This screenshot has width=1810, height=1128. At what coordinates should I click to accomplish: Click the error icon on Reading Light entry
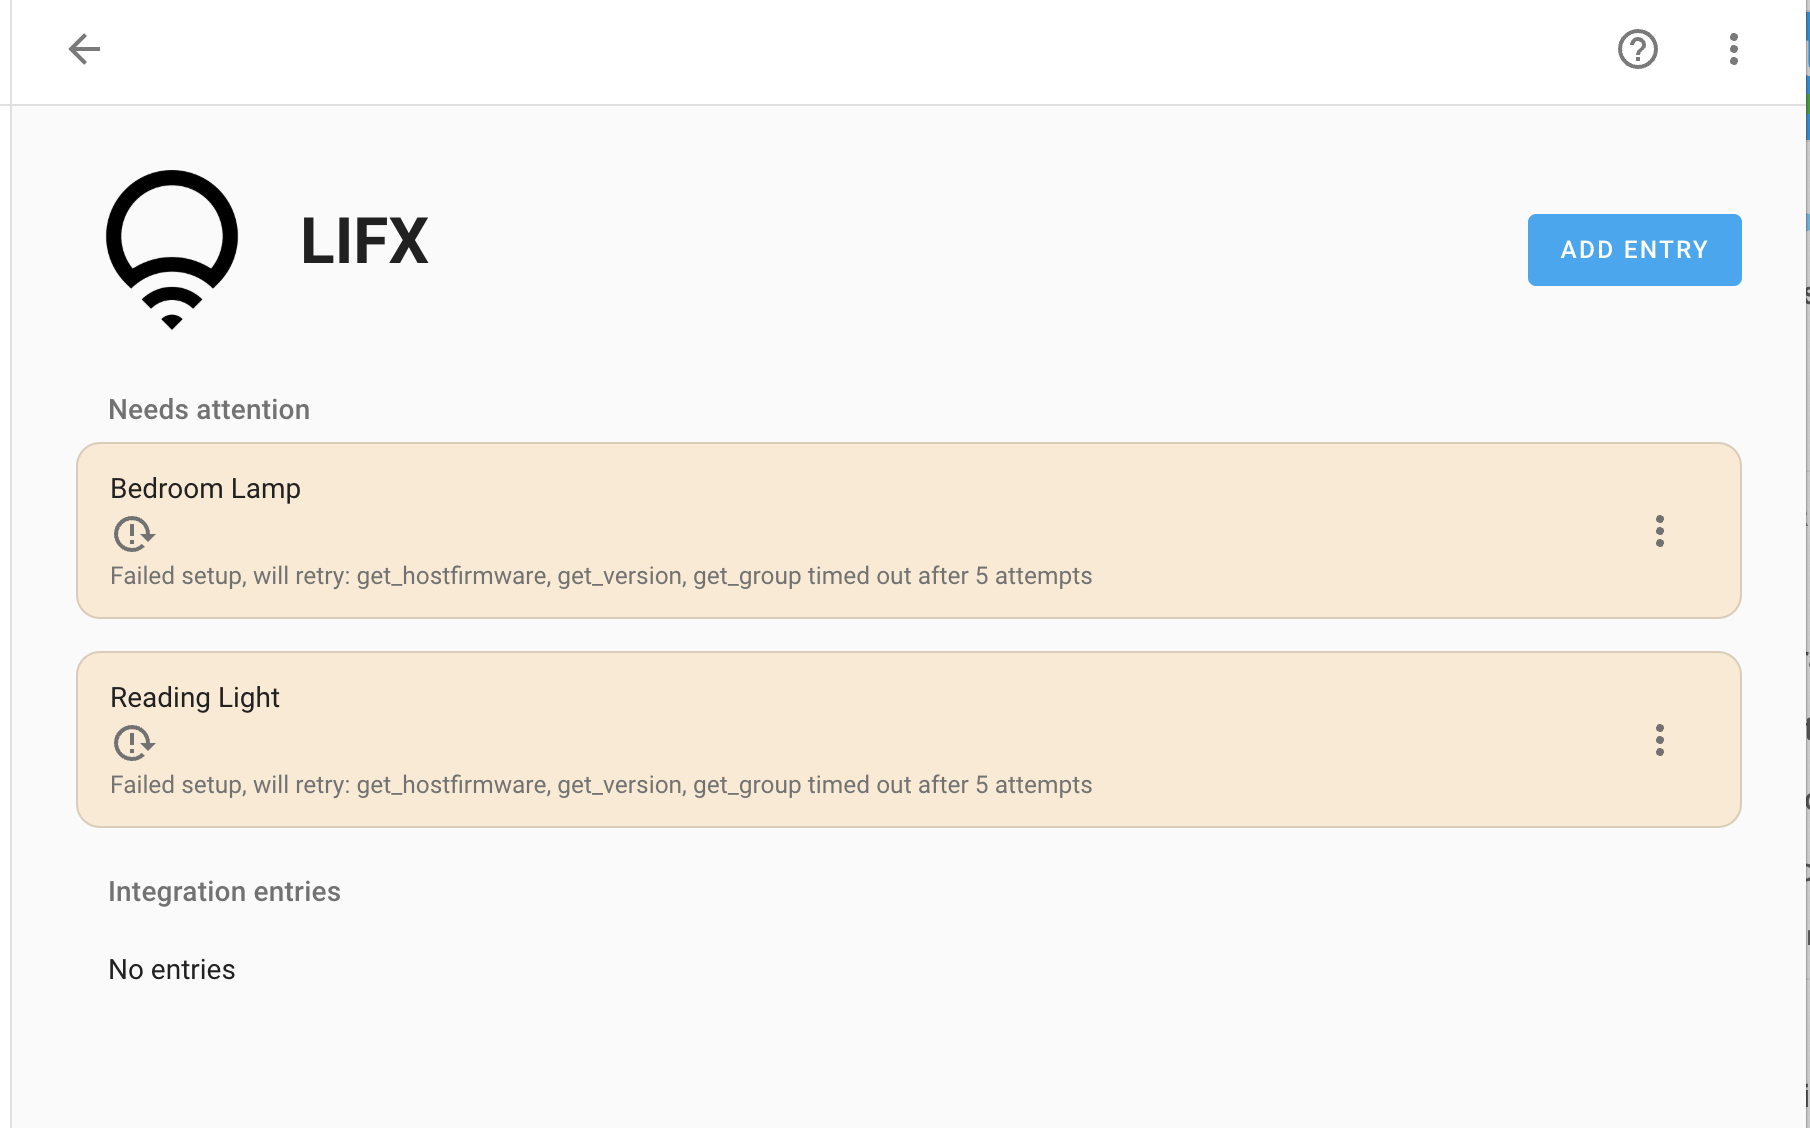tap(133, 743)
